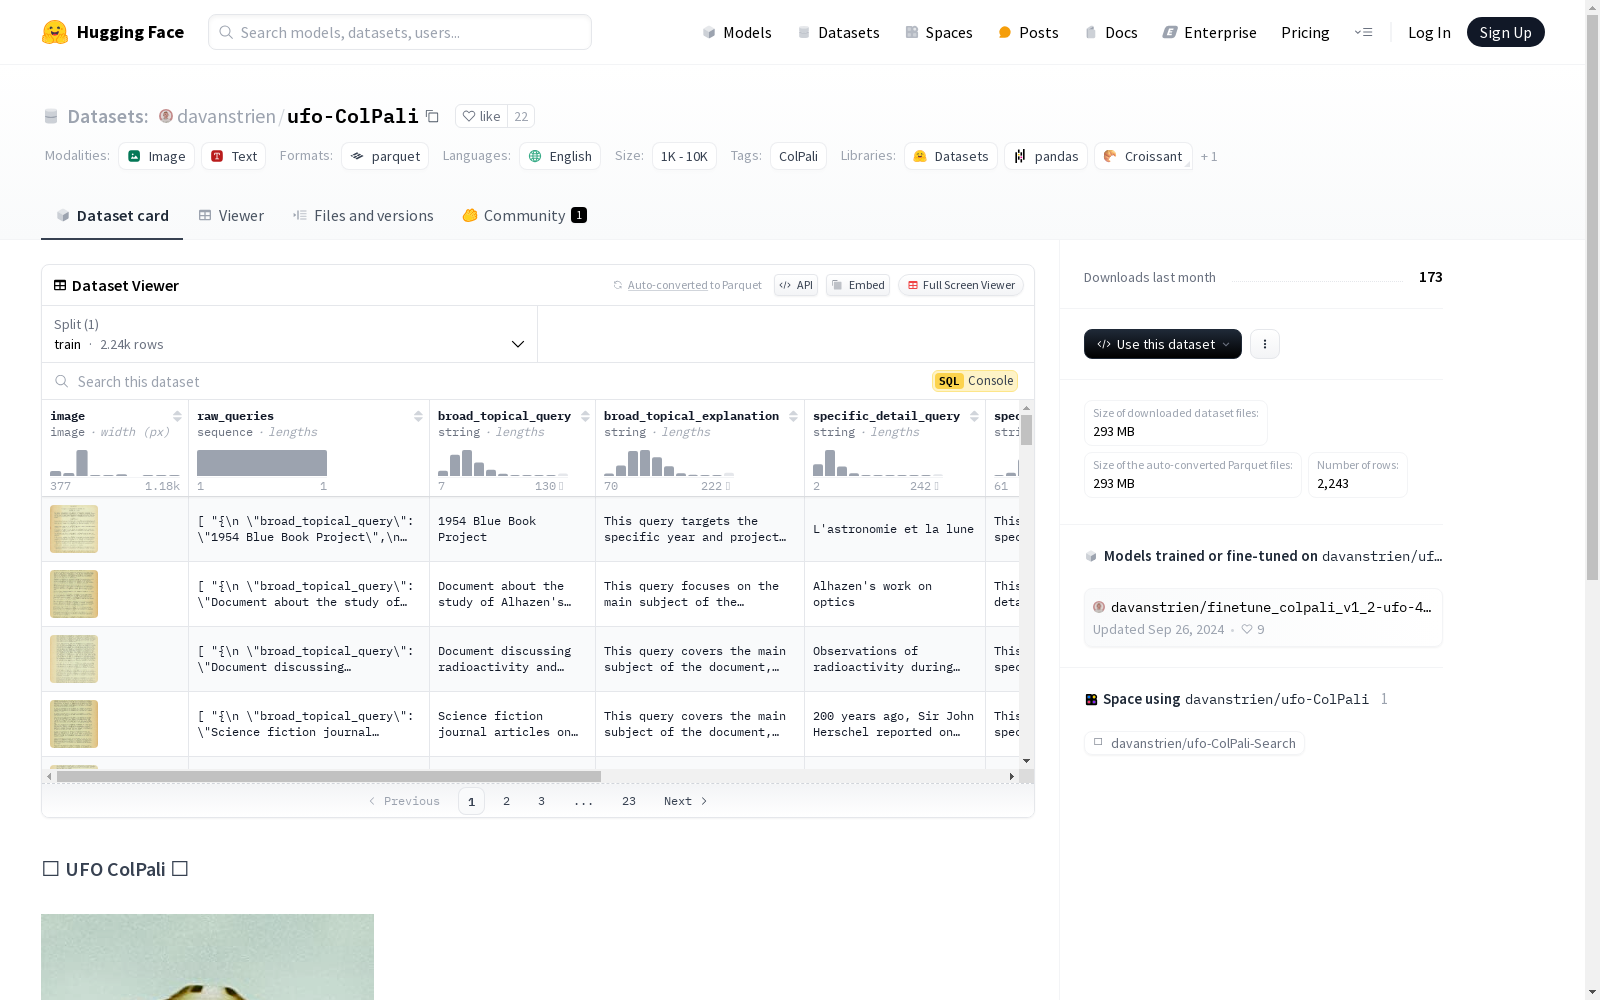Switch to the Dataset card tab
This screenshot has width=1600, height=1000.
coord(112,216)
